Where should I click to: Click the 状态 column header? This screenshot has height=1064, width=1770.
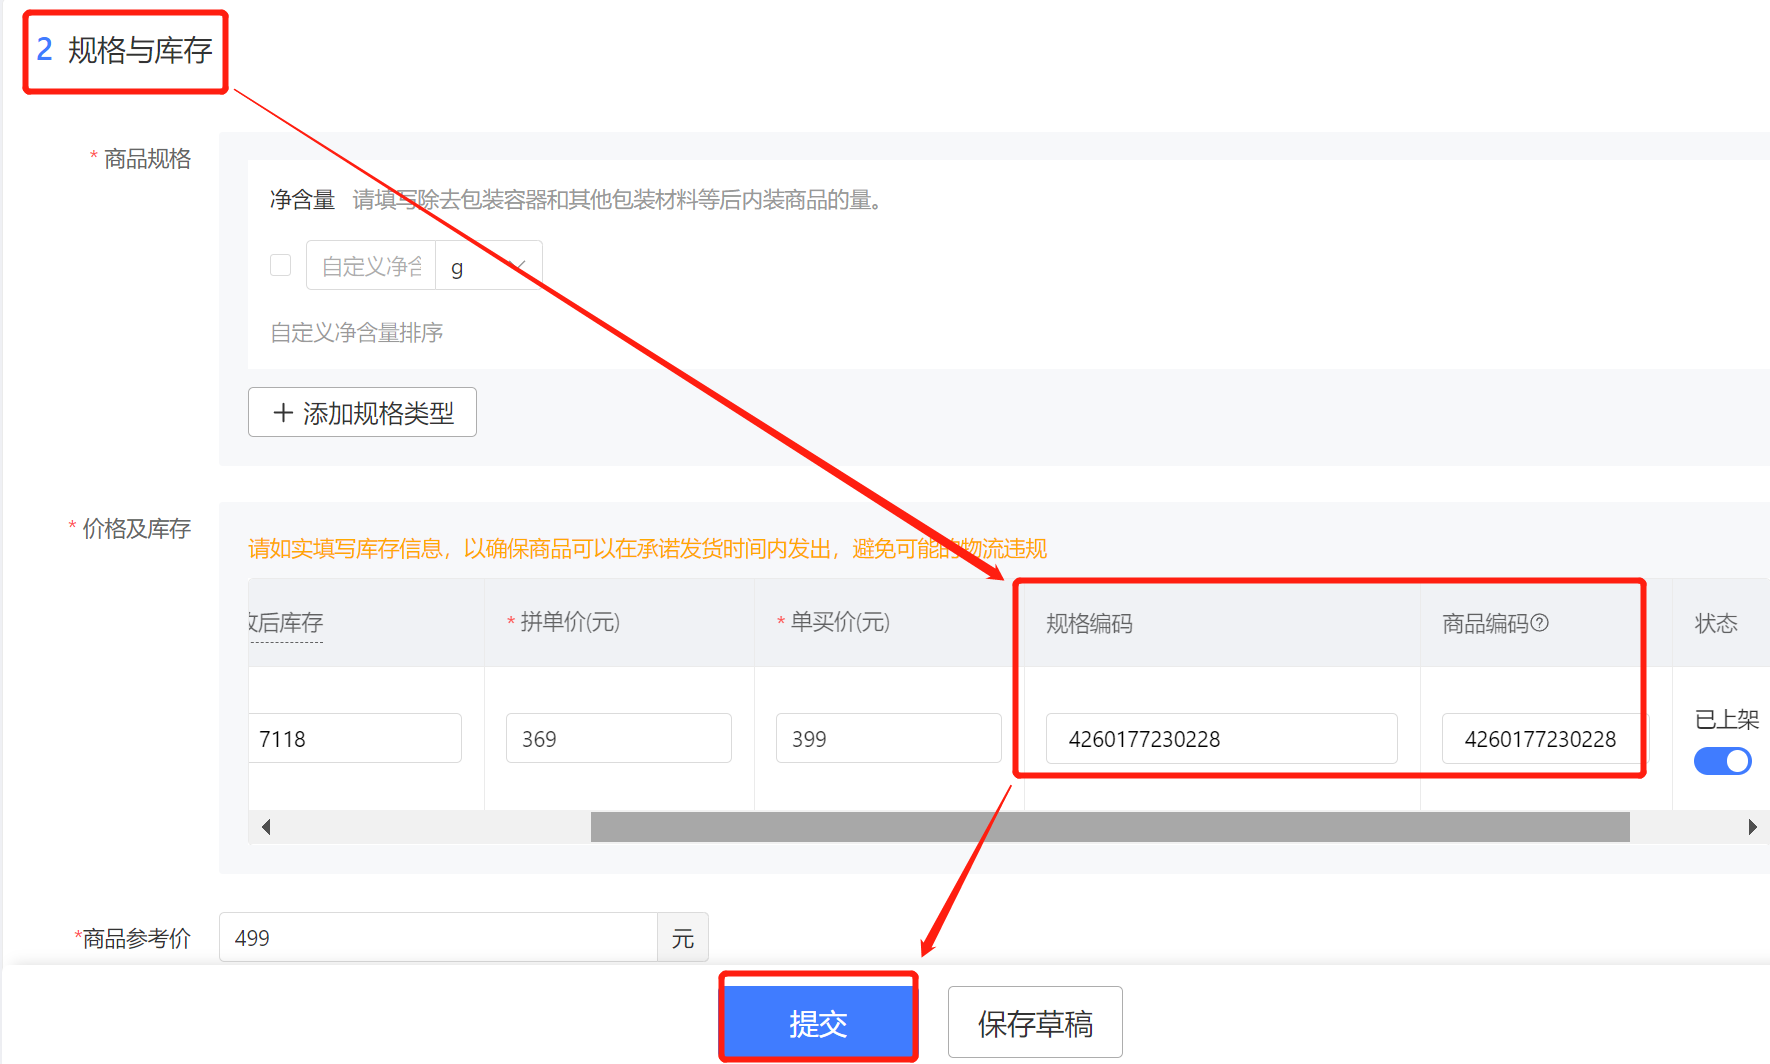pos(1716,623)
